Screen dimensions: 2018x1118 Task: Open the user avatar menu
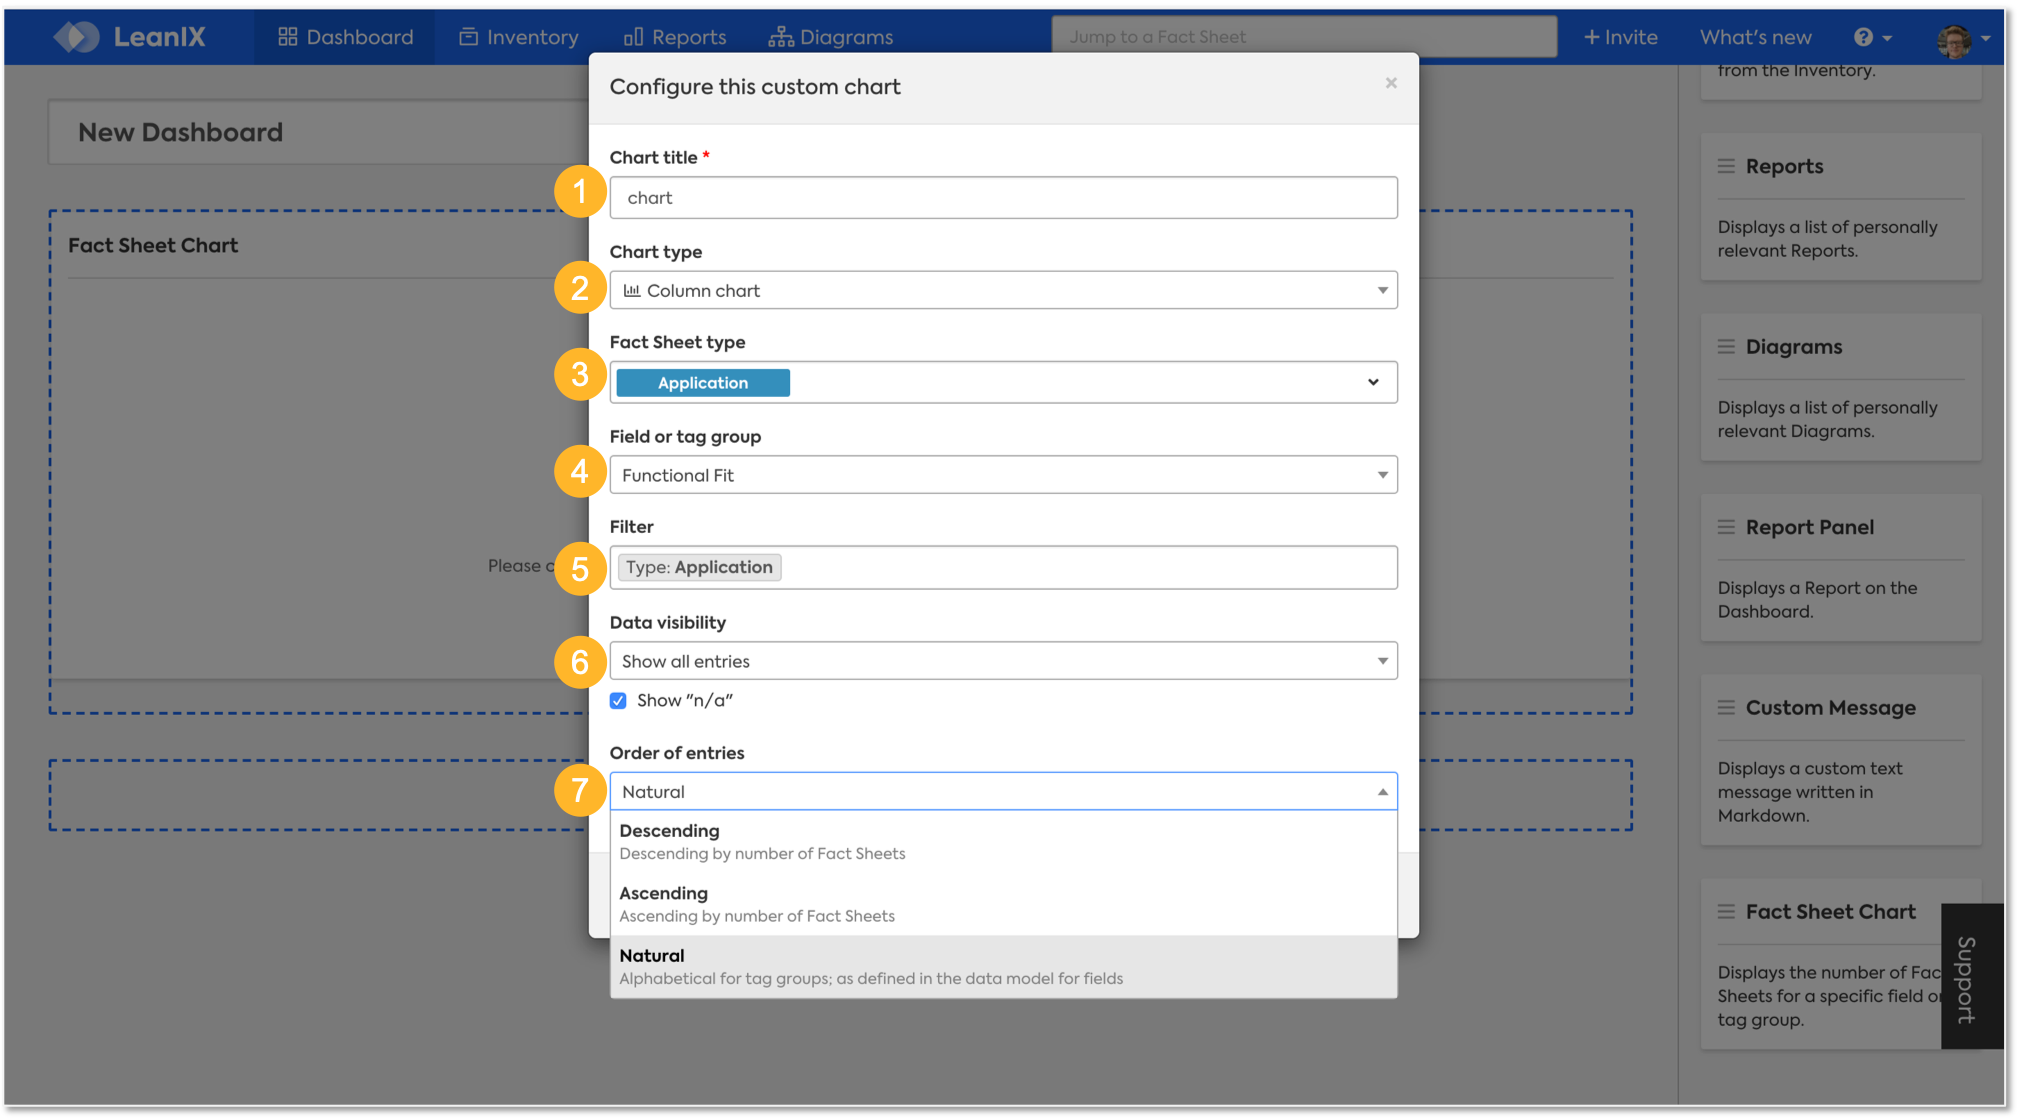tap(1955, 39)
